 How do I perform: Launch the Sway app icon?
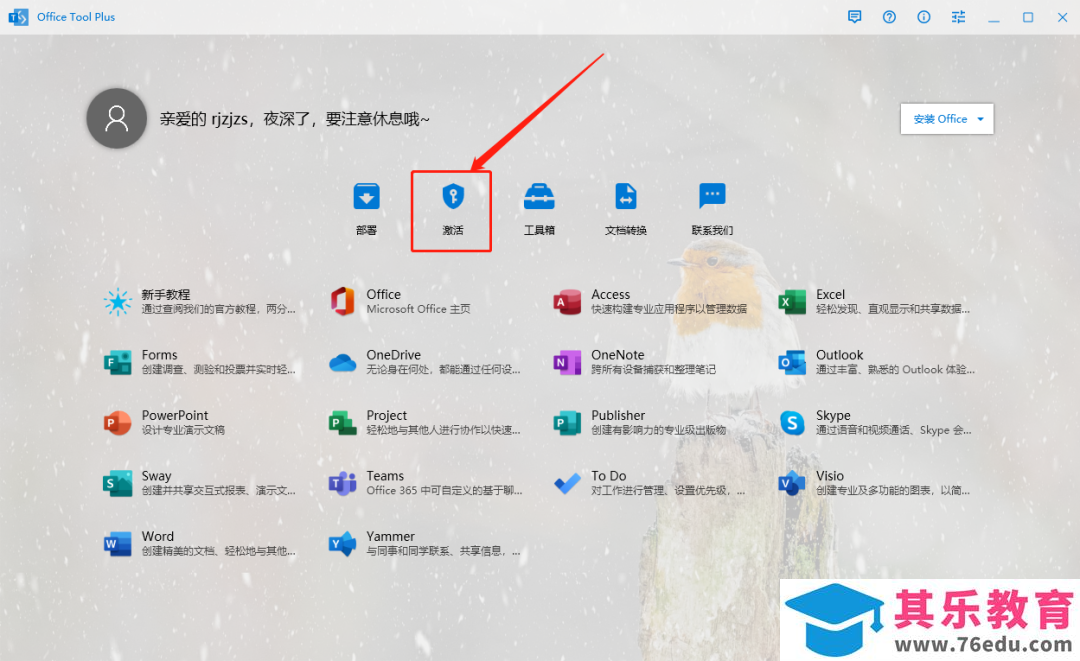pos(118,483)
